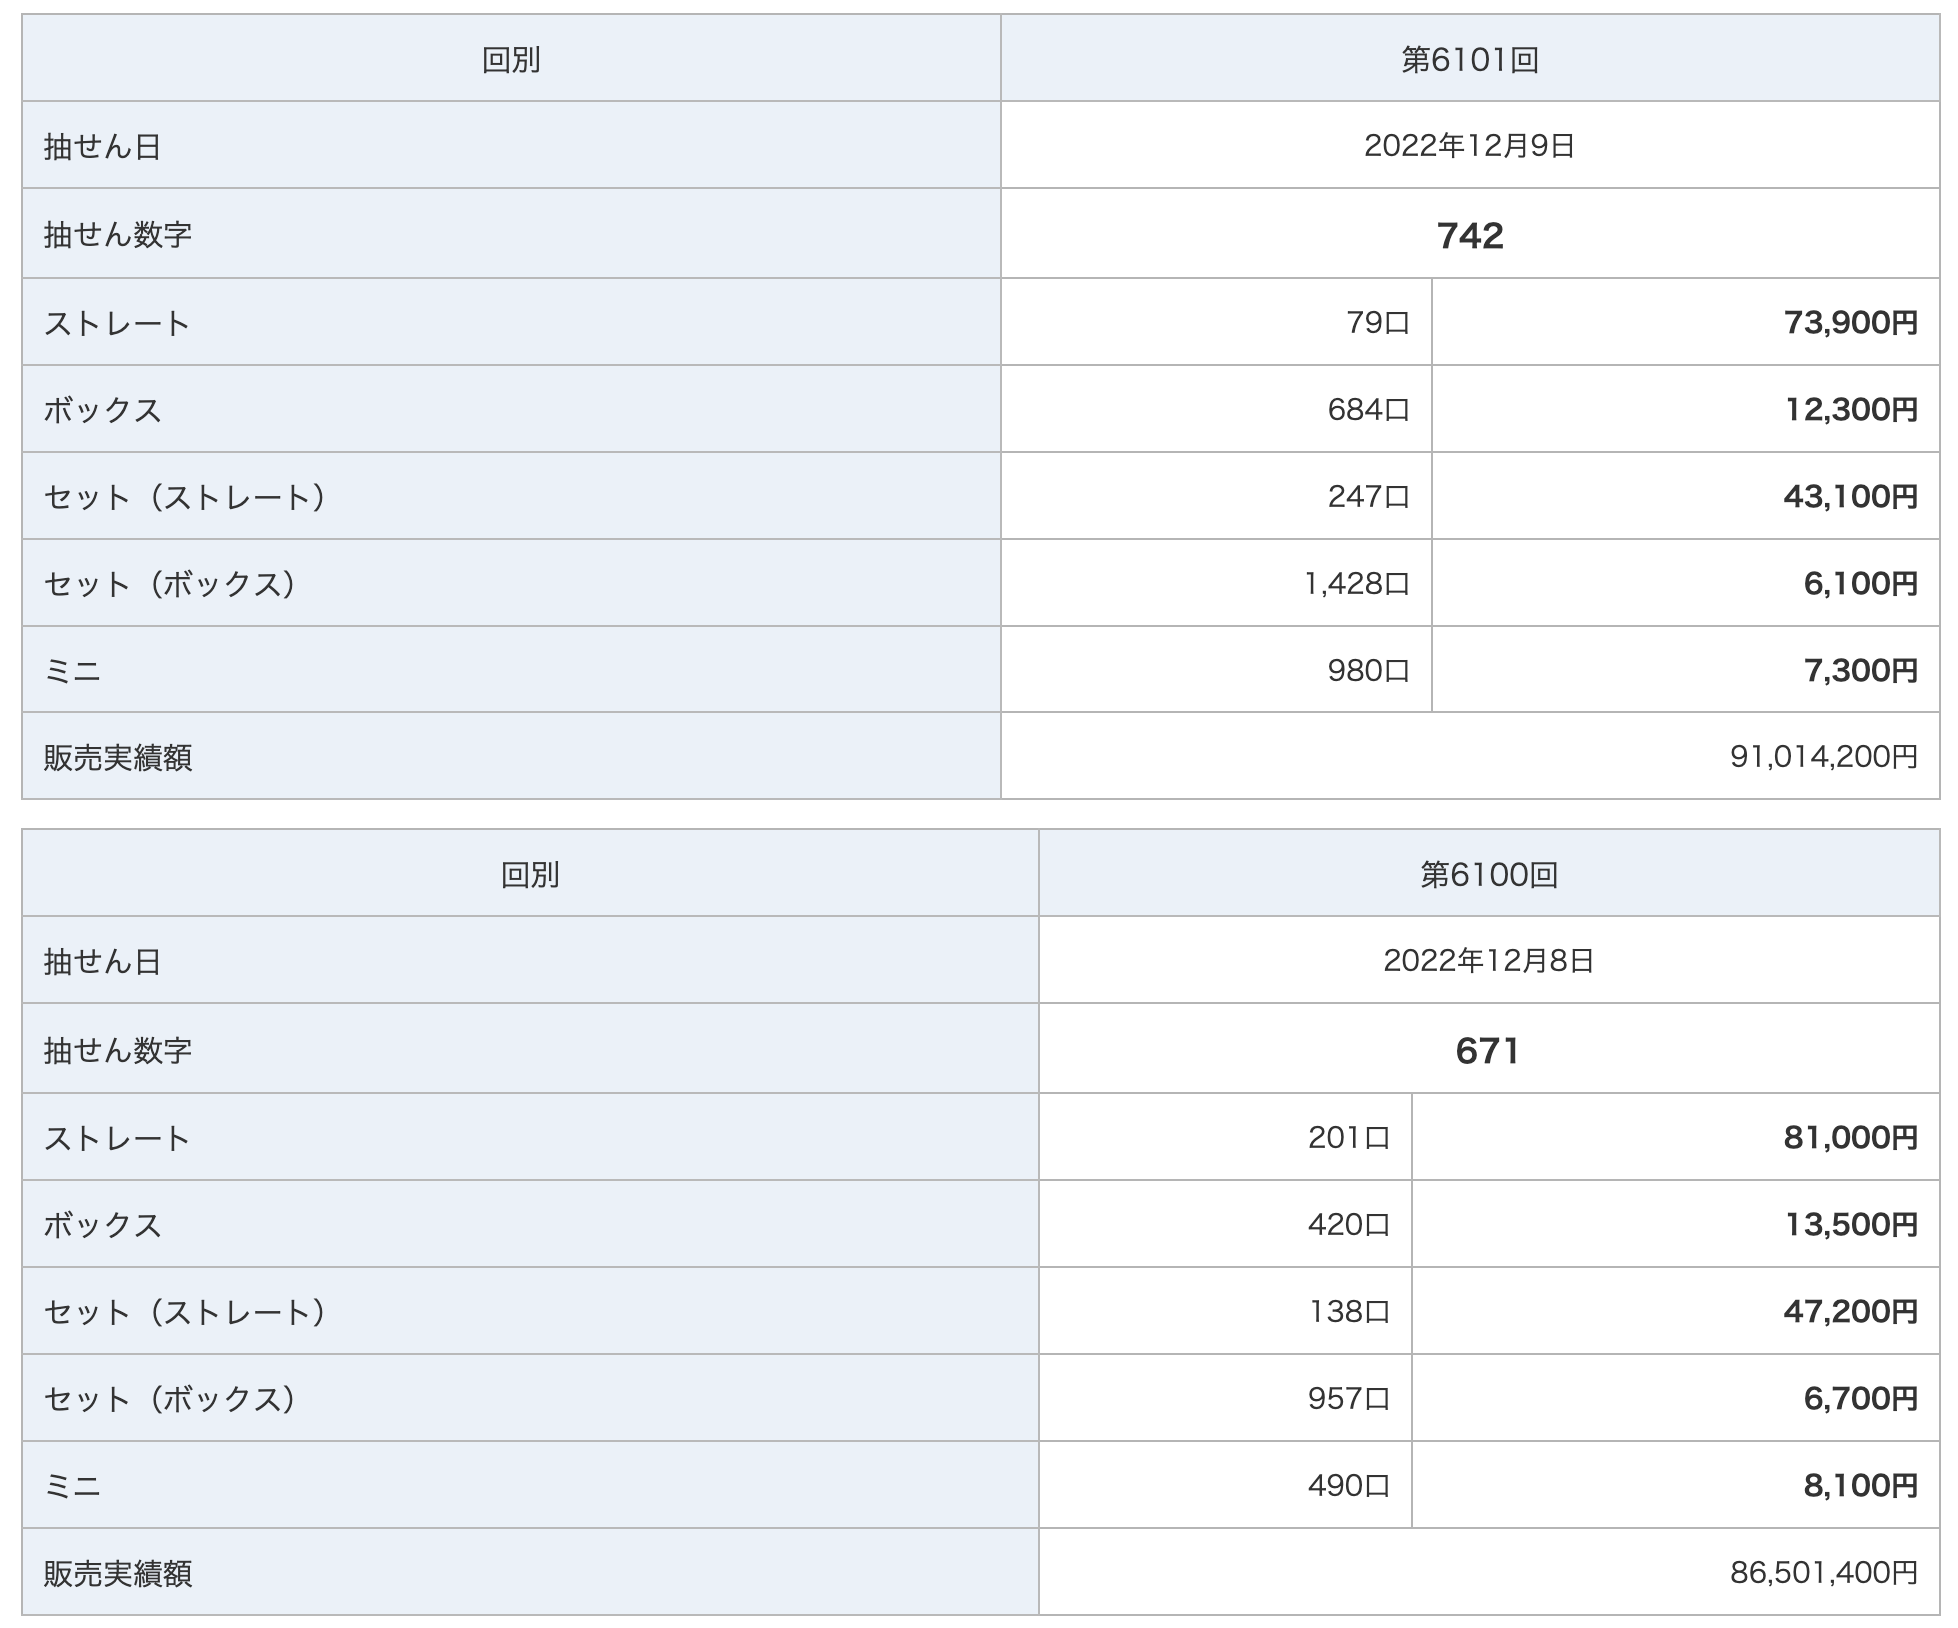The width and height of the screenshot is (1958, 1628).
Task: Select the 第6100回 header cell
Action: [1489, 874]
